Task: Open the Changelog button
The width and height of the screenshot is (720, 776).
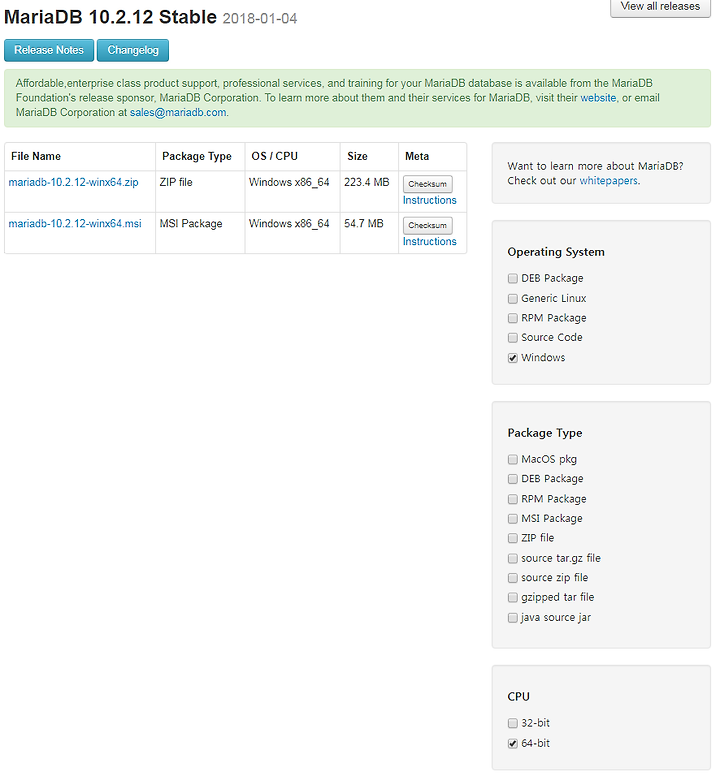Action: 133,50
